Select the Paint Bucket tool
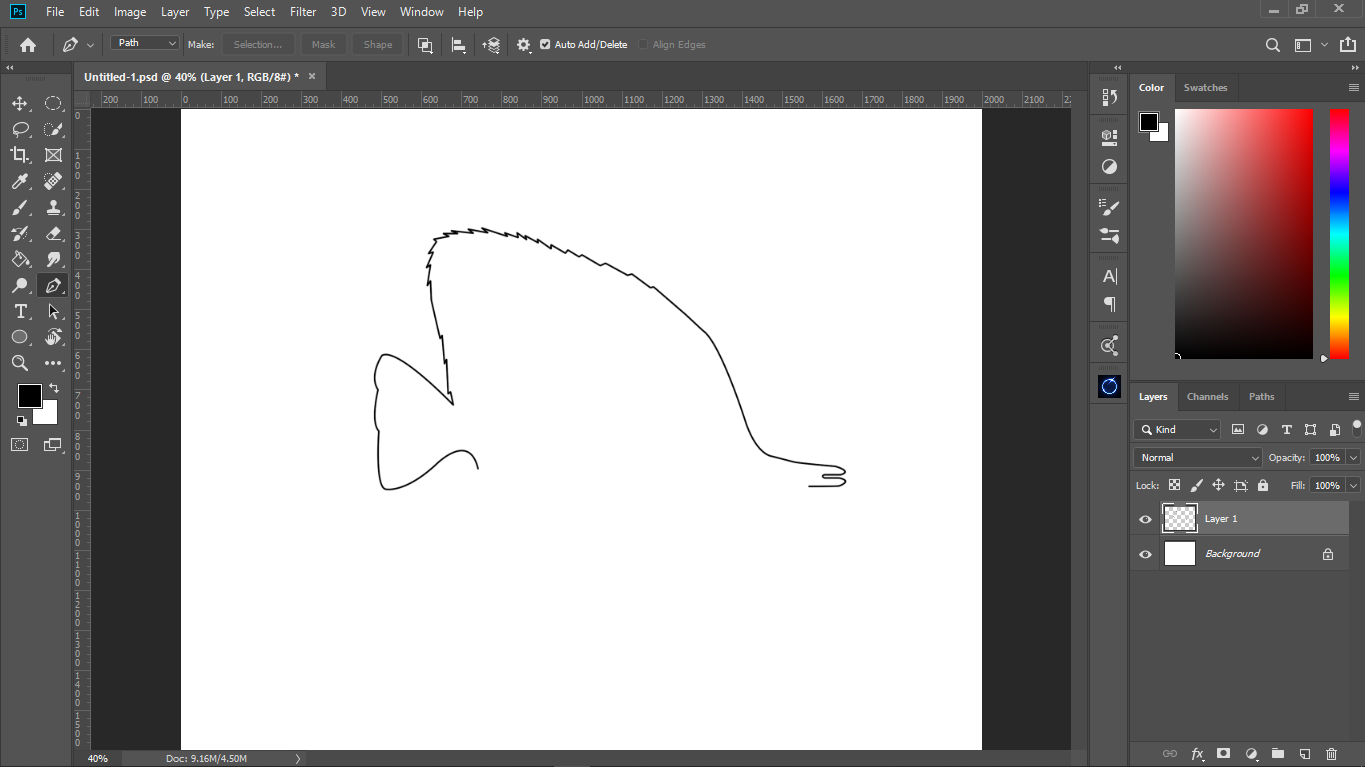 (19, 259)
